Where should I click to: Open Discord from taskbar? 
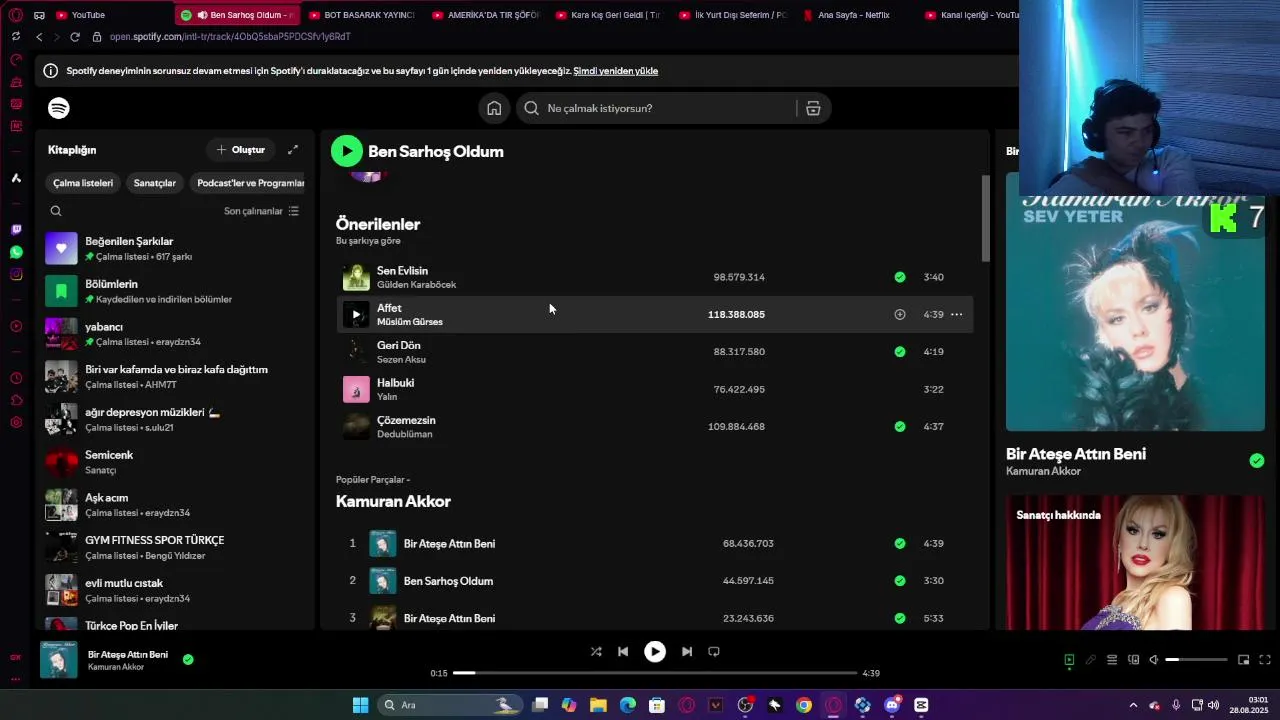[x=892, y=705]
